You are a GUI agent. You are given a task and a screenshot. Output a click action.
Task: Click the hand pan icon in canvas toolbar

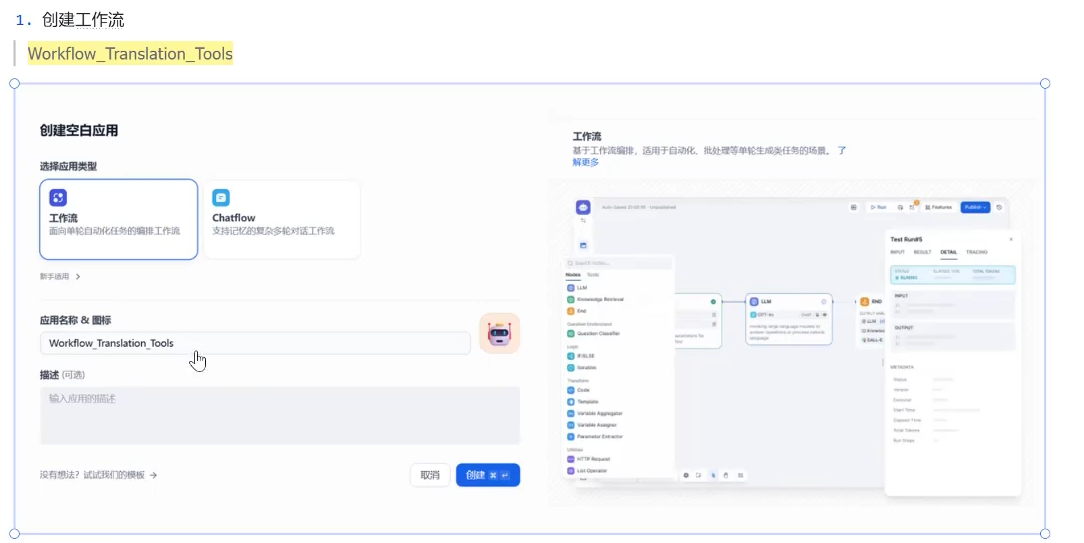[726, 476]
